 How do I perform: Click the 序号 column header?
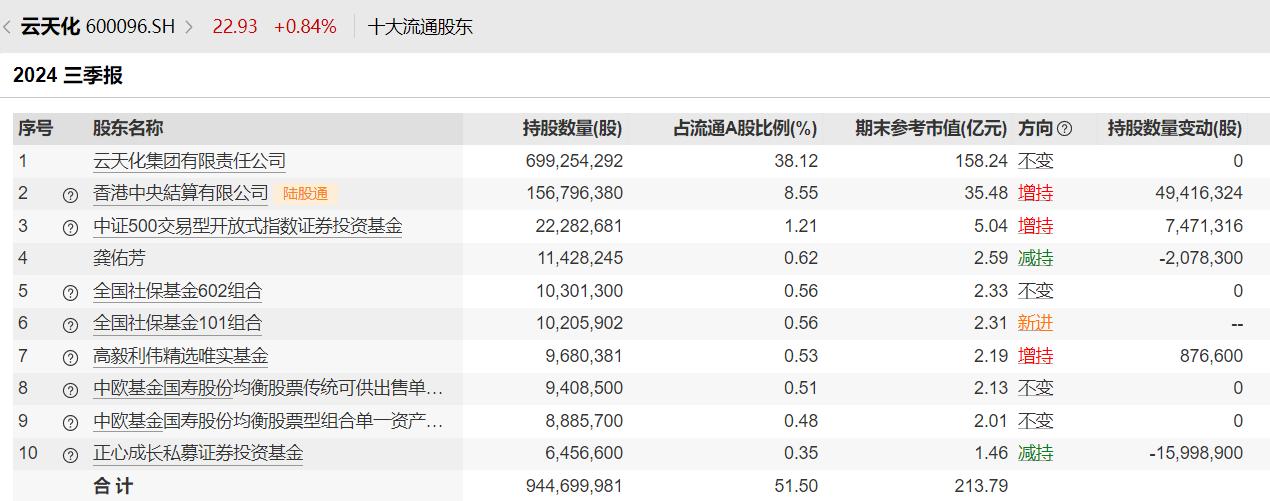[36, 128]
